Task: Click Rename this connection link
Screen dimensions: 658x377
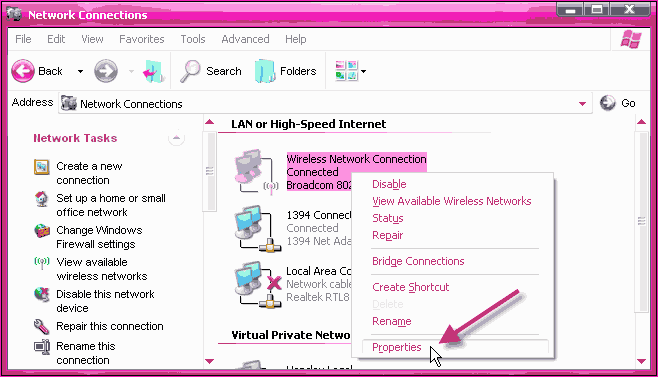Action: coord(86,353)
